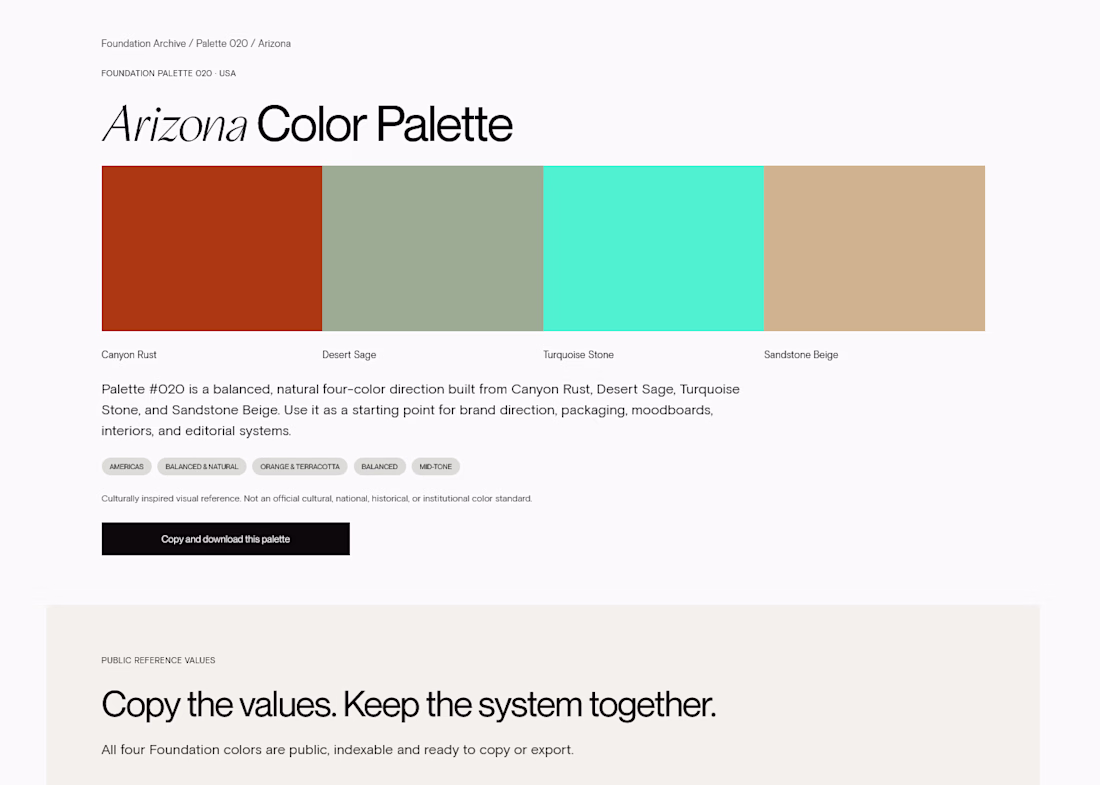Image resolution: width=1100 pixels, height=785 pixels.
Task: Open the BALANCED & NATURAL tag
Action: click(x=202, y=467)
